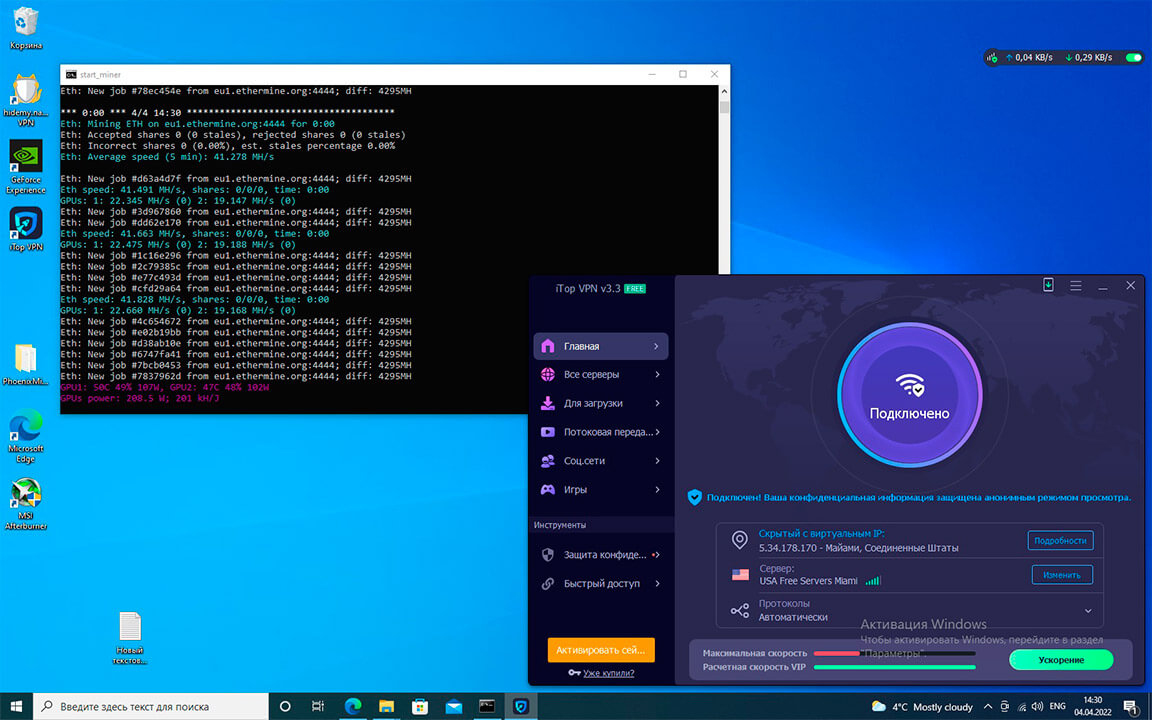1152x720 pixels.
Task: Expand the Главная menu chevron
Action: (657, 346)
